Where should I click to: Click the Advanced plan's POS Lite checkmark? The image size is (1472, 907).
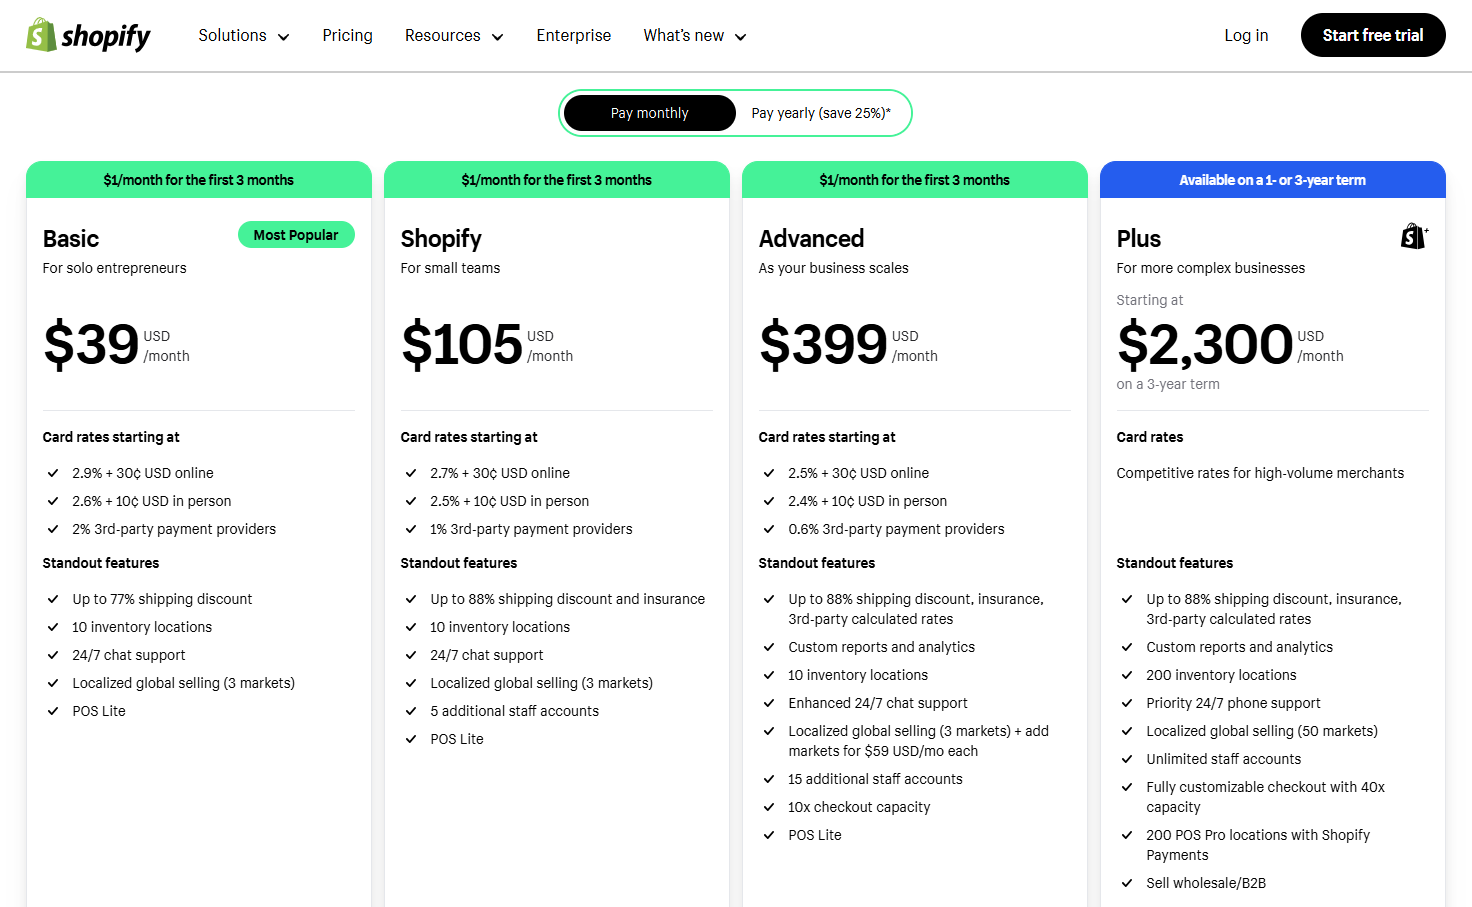coord(769,835)
